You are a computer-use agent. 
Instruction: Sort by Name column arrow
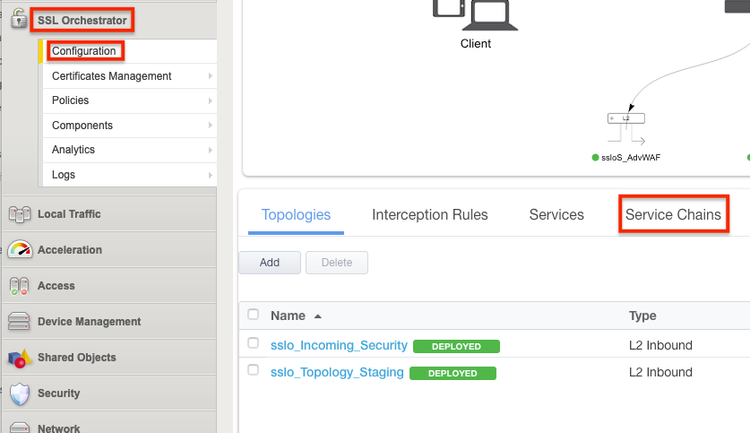(x=318, y=316)
